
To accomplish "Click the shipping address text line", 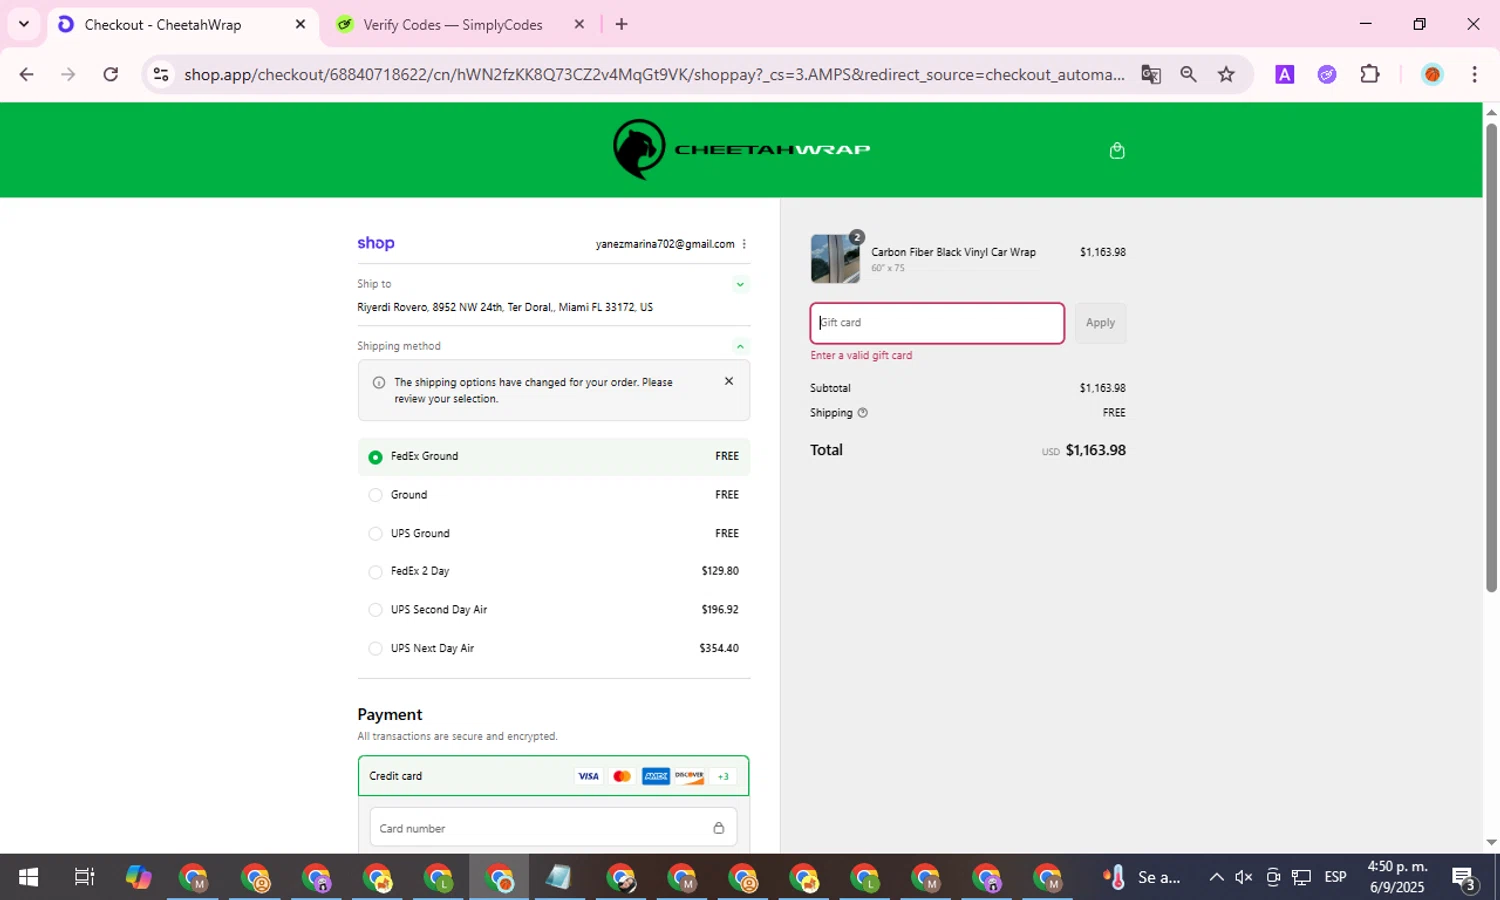I will 505,308.
